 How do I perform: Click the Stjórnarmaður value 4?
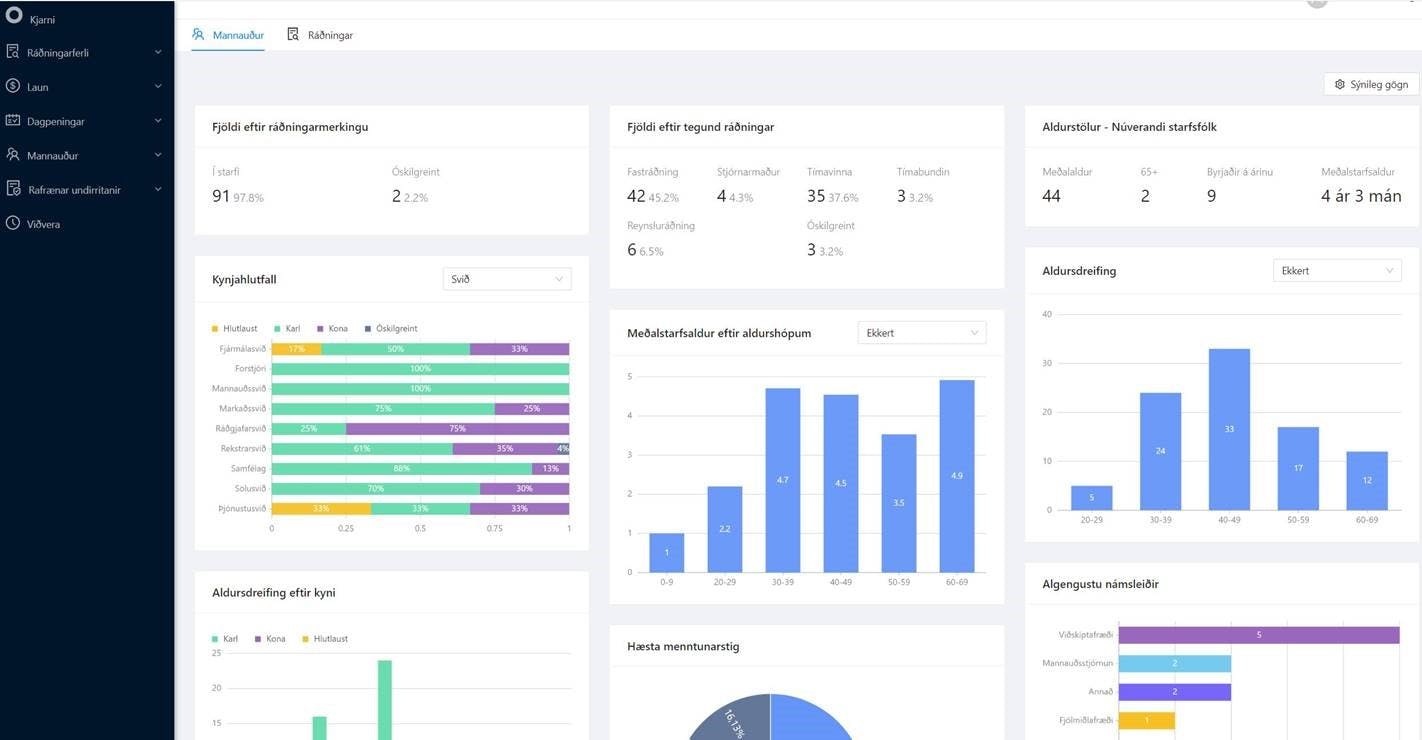[722, 196]
